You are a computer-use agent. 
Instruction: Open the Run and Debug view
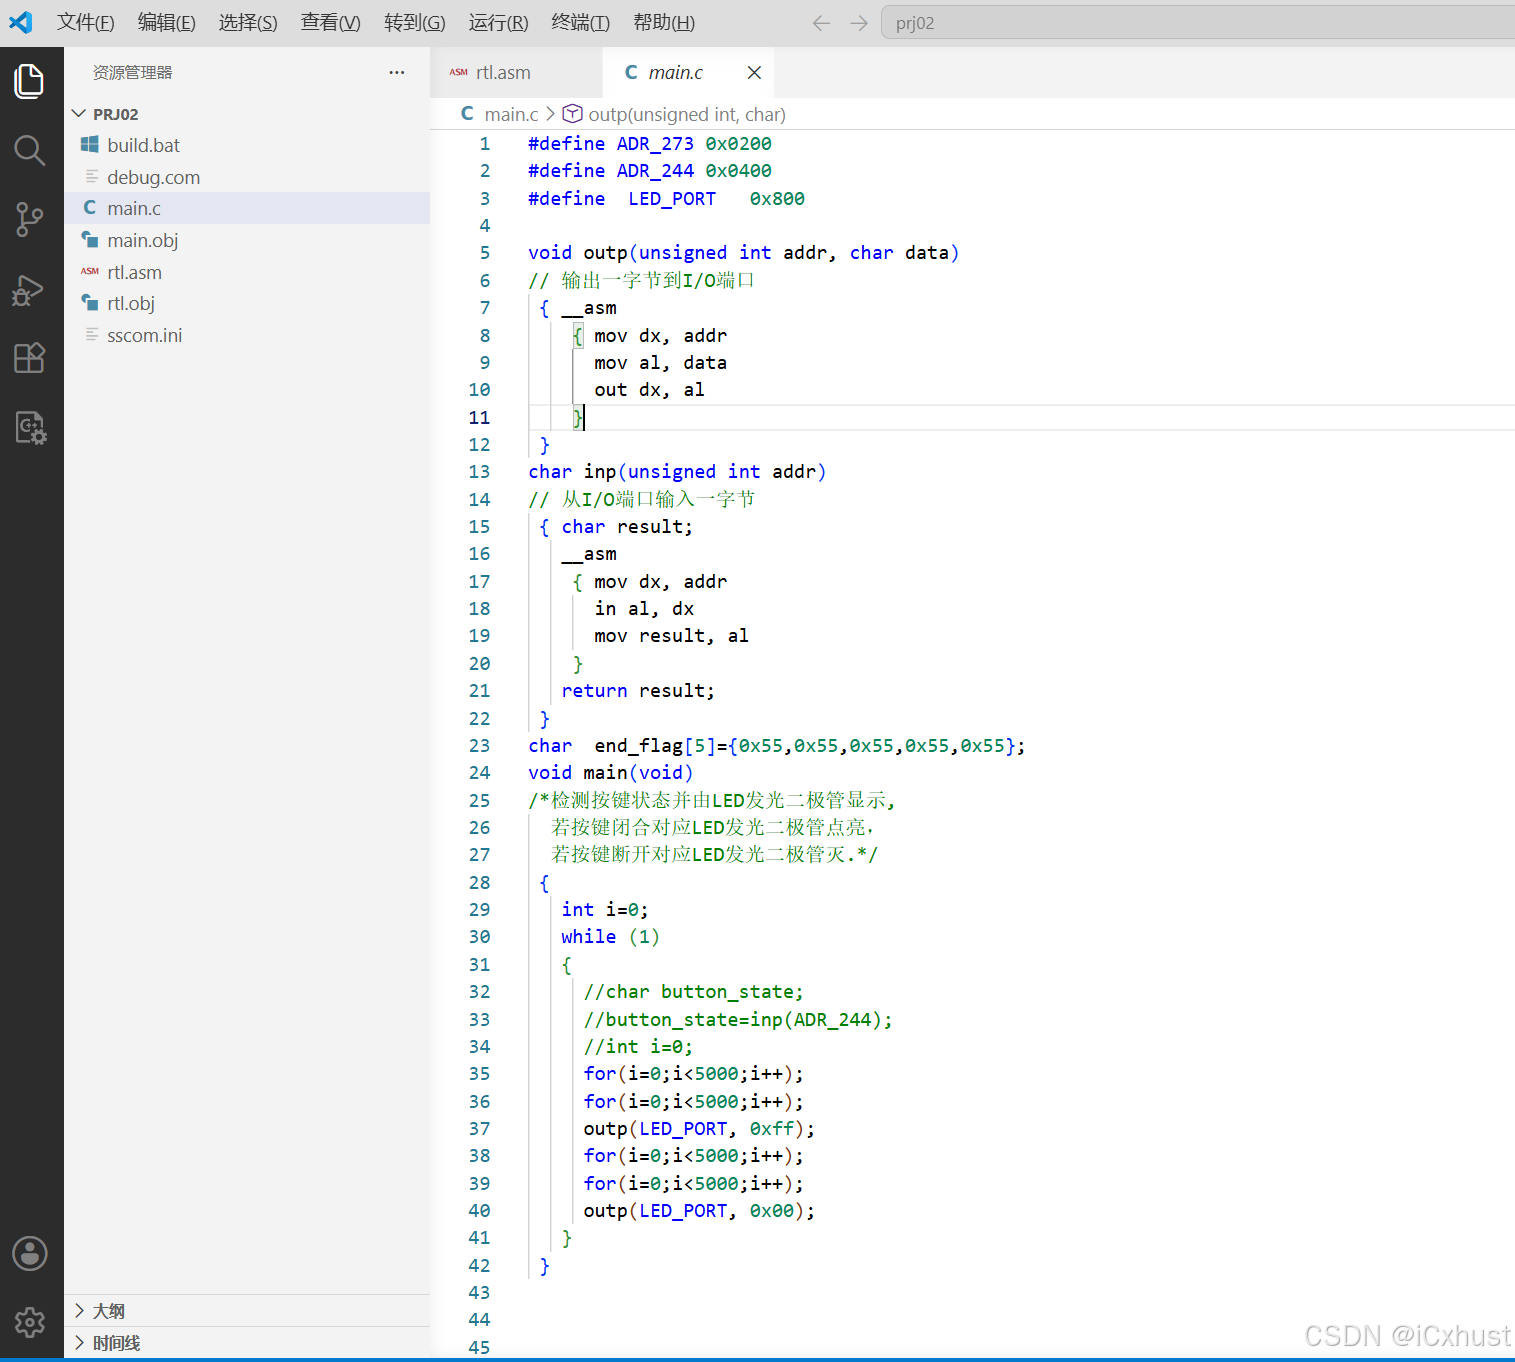click(x=30, y=289)
